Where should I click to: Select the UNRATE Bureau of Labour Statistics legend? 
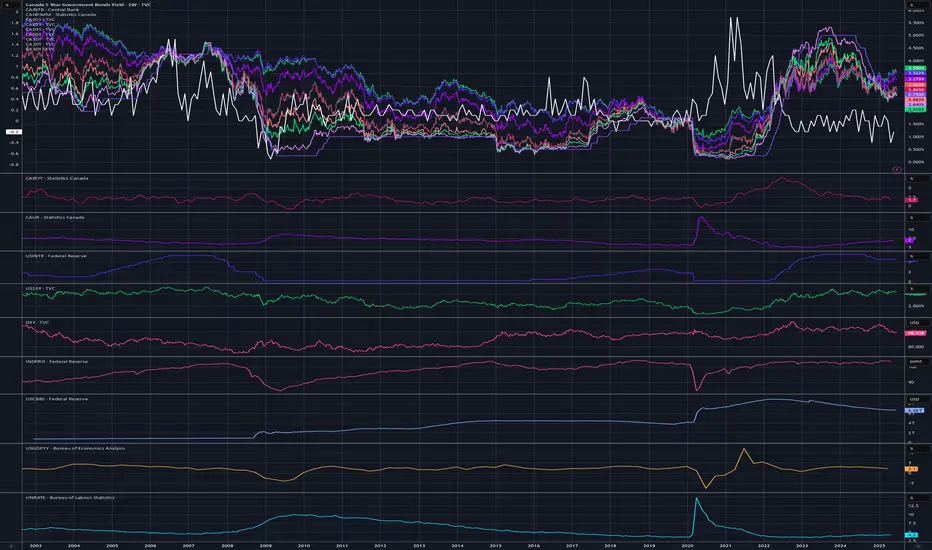click(70, 498)
